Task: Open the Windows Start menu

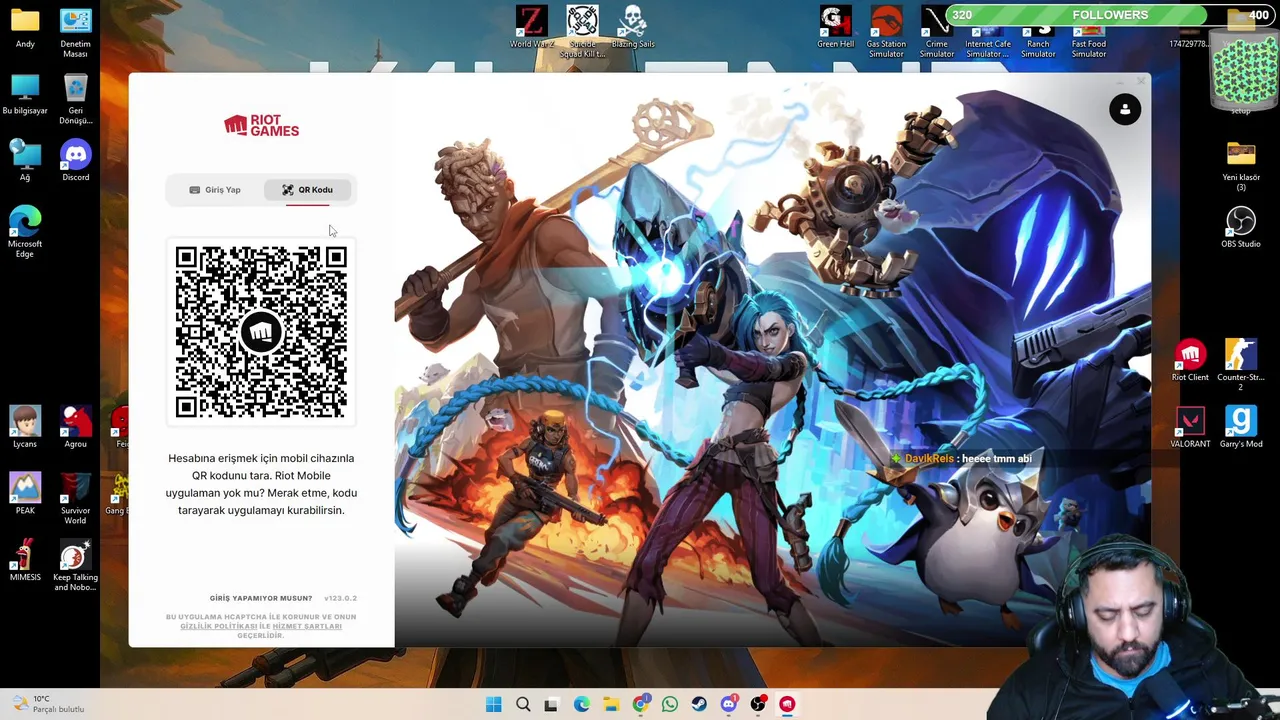Action: click(x=493, y=704)
